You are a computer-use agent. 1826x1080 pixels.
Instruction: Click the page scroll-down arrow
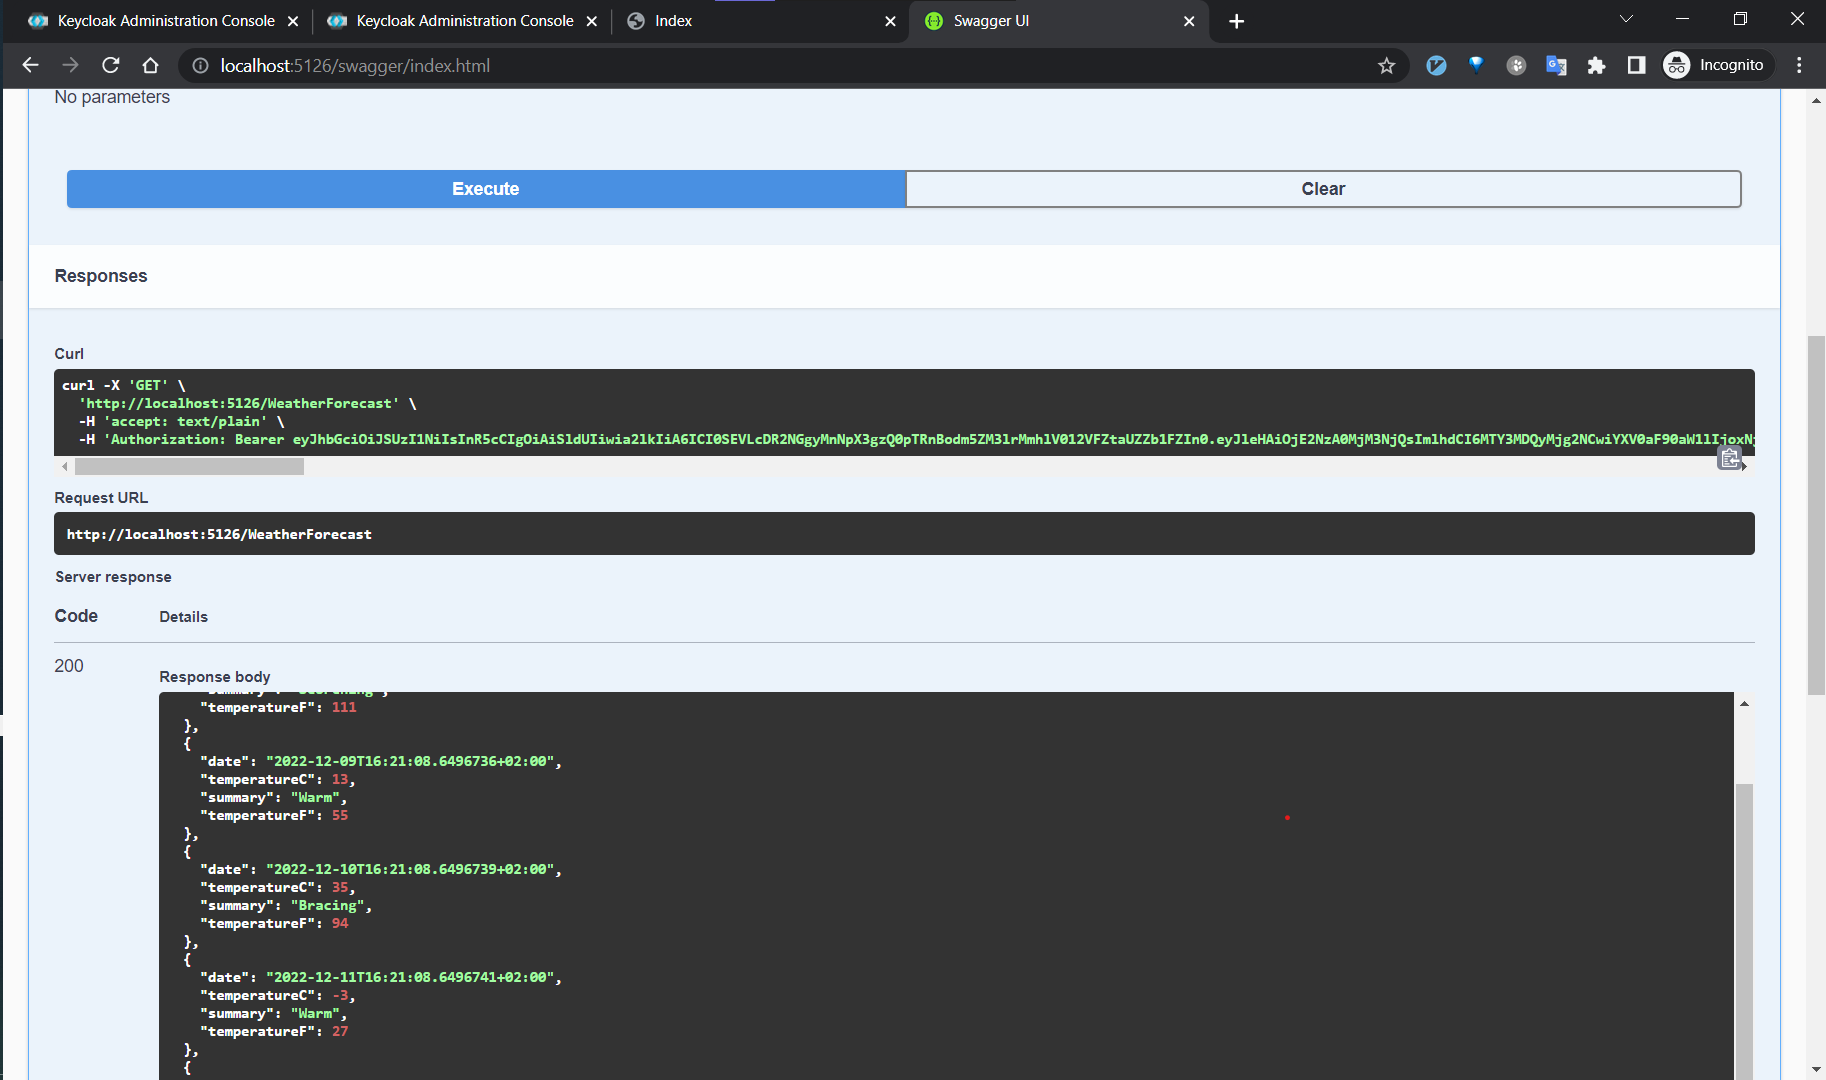click(1816, 1069)
